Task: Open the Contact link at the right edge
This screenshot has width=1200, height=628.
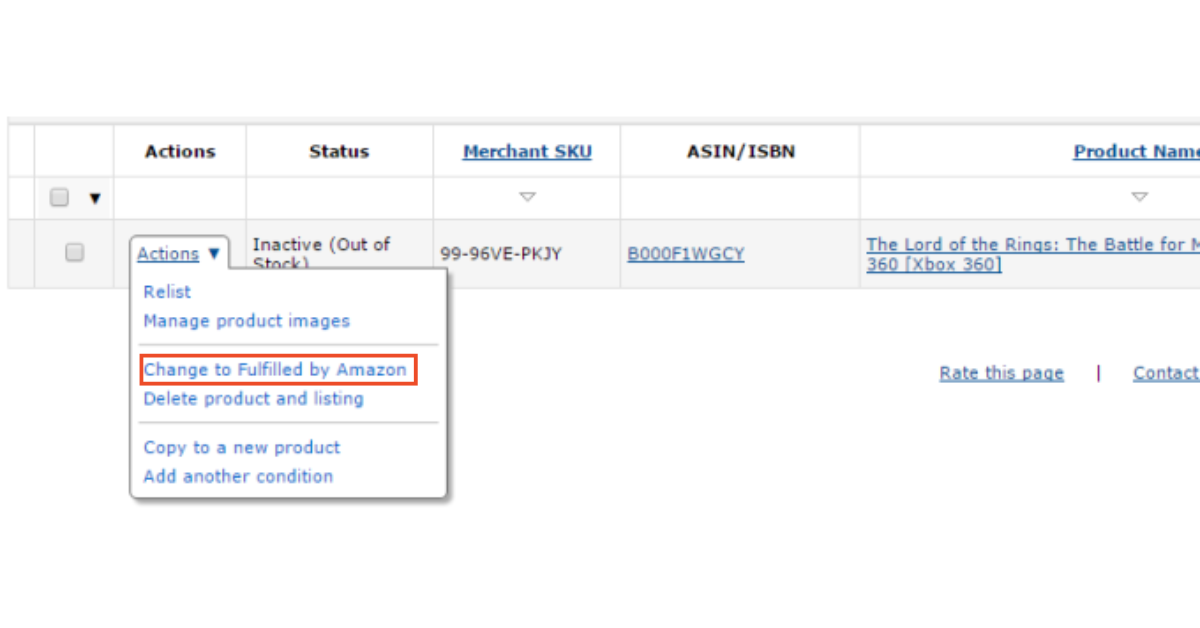Action: [x=1165, y=373]
